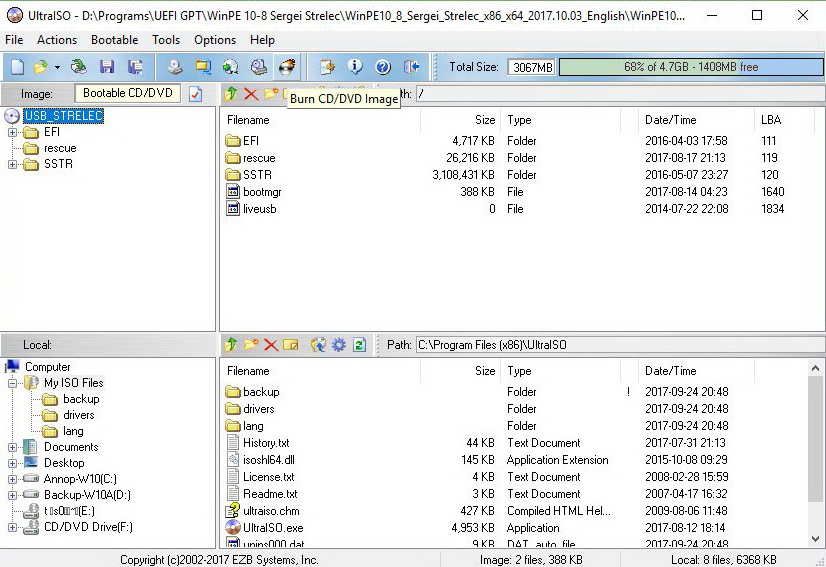Select the drivers folder in local tree
Viewport: 826px width, 567px height.
click(78, 415)
